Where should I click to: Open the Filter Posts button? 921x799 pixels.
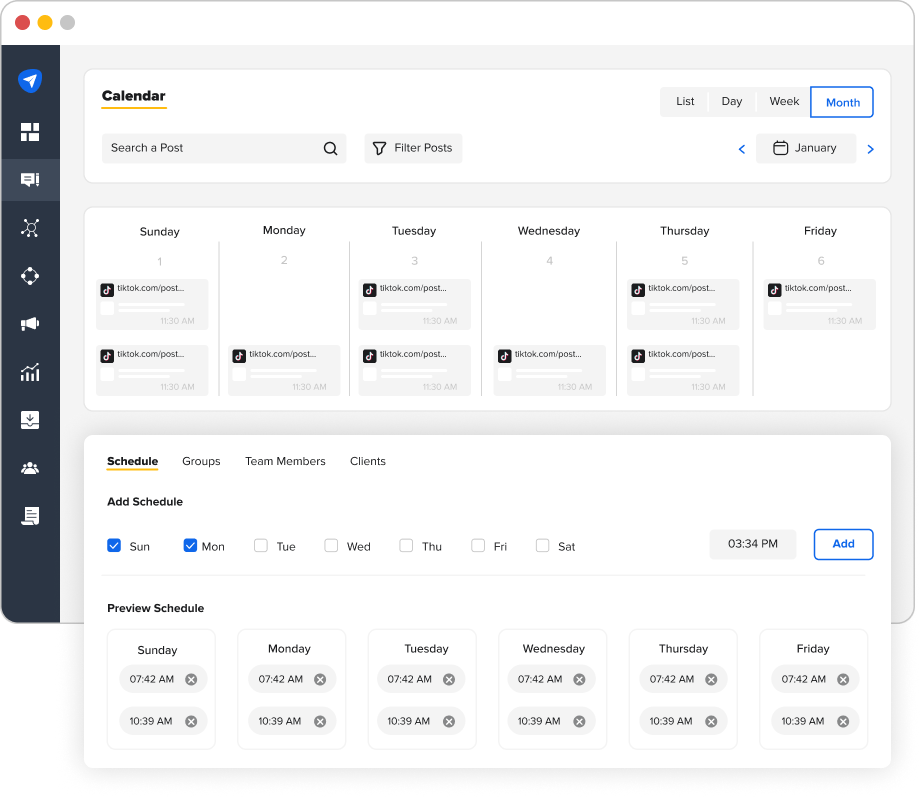tap(413, 148)
